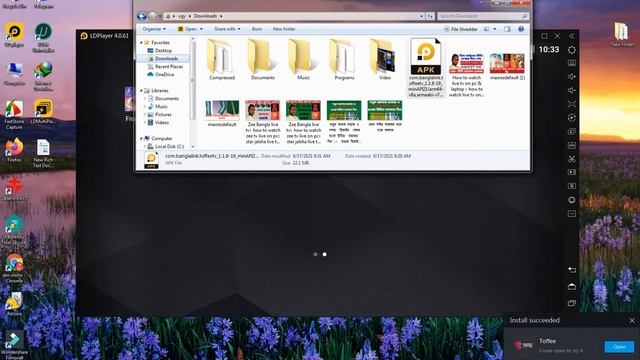Open the Toffee app via Open button
This screenshot has height=360, width=640.
point(619,347)
